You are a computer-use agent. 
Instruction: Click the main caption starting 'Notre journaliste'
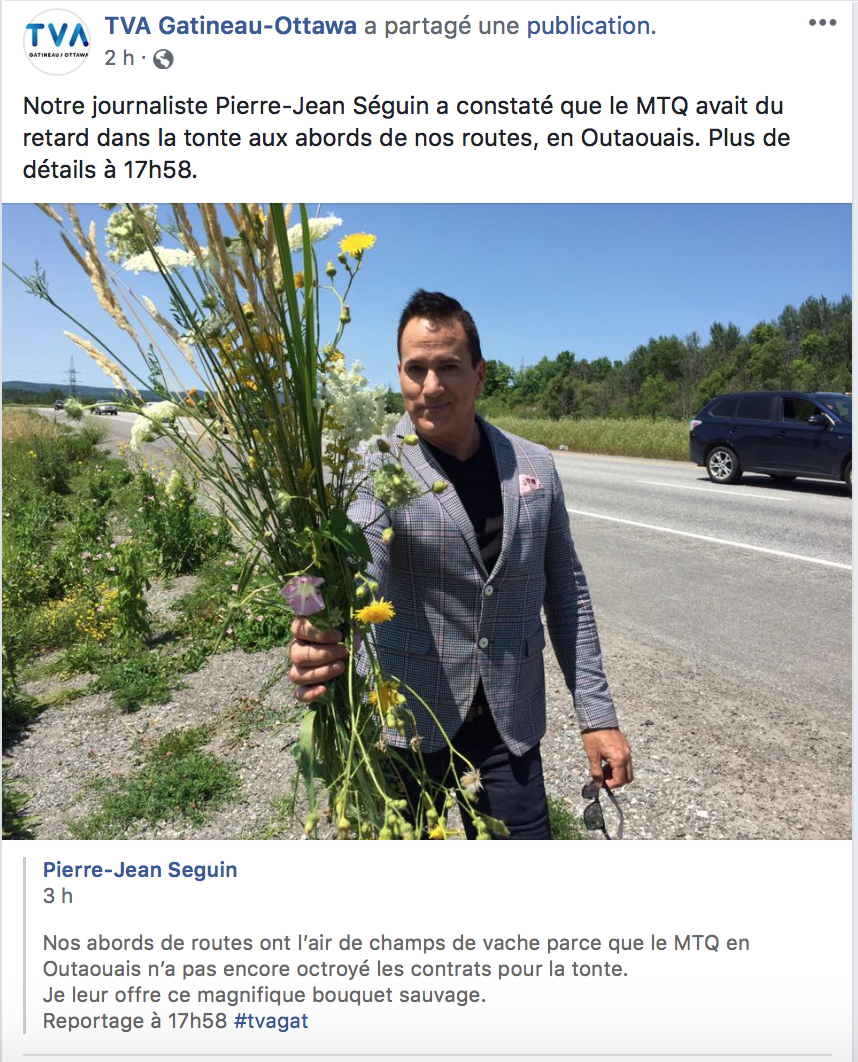[x=406, y=137]
